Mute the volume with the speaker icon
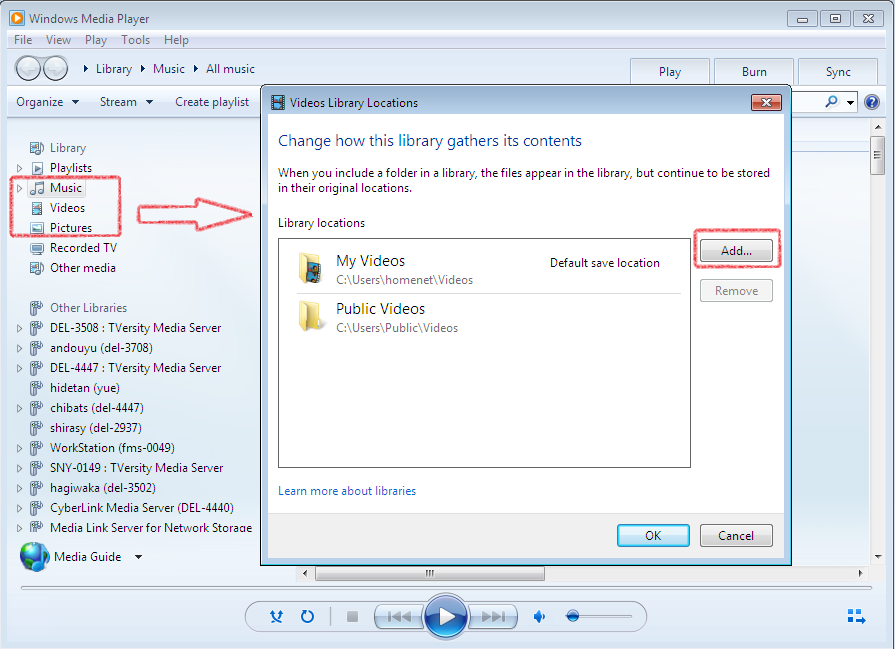Viewport: 895px width, 649px height. [x=539, y=616]
